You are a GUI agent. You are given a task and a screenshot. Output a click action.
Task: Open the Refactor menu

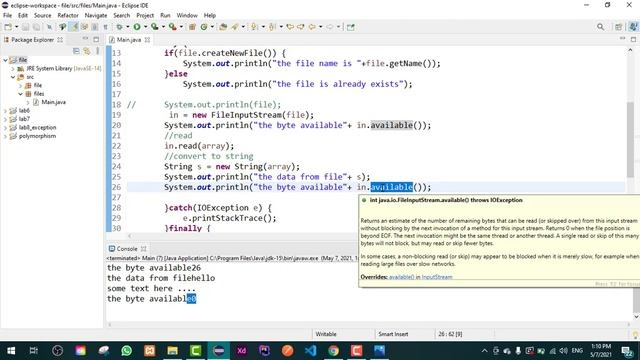68,15
